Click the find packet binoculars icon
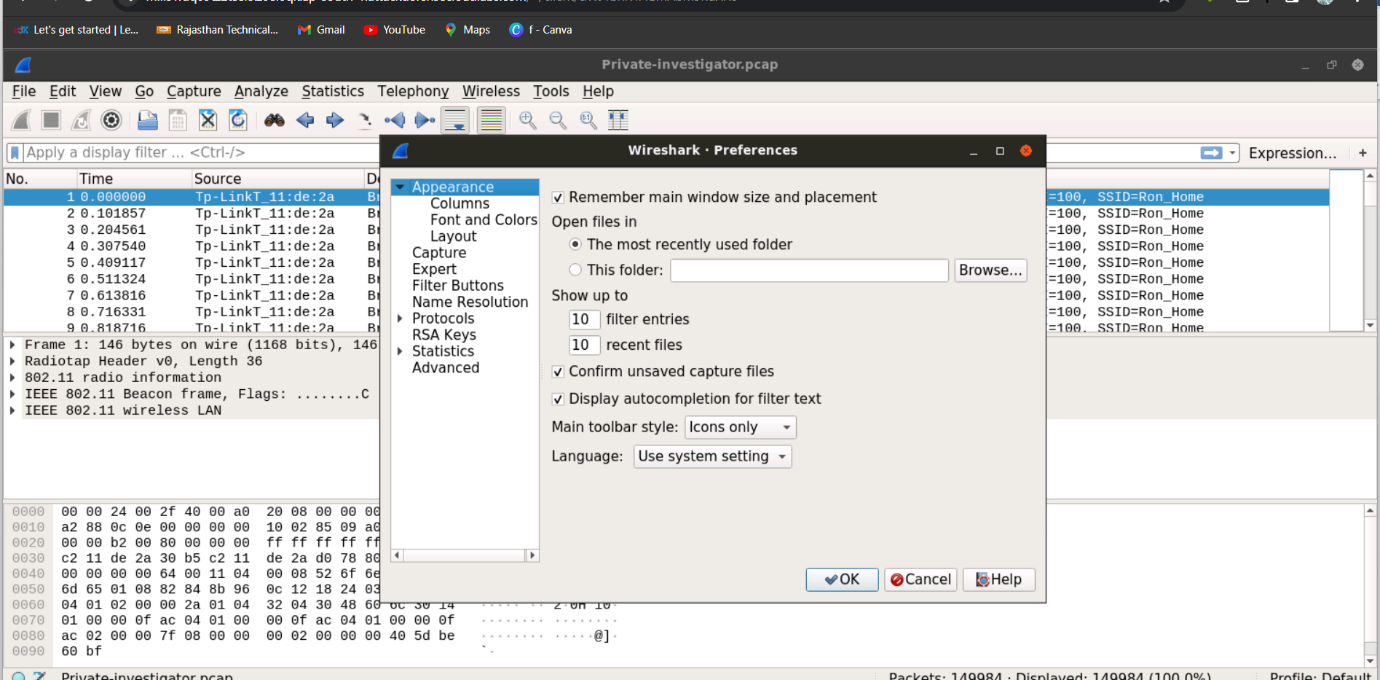1380x680 pixels. [x=275, y=121]
